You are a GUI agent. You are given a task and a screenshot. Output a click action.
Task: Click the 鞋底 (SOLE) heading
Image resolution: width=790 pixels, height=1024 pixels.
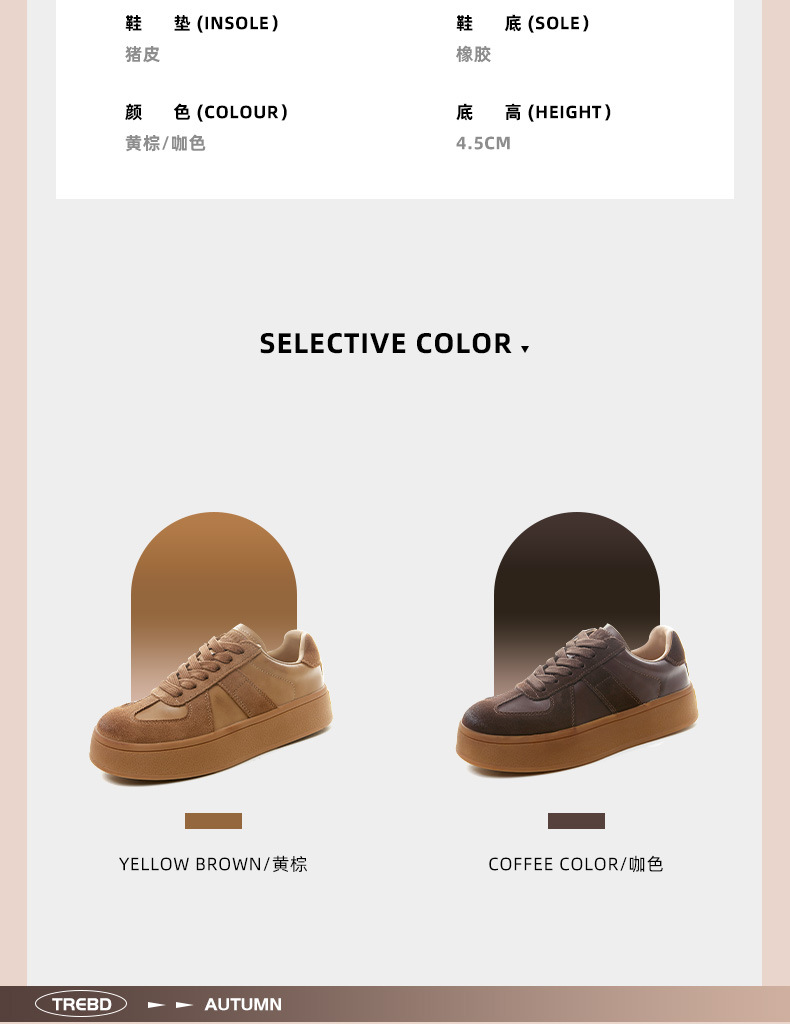click(x=522, y=24)
